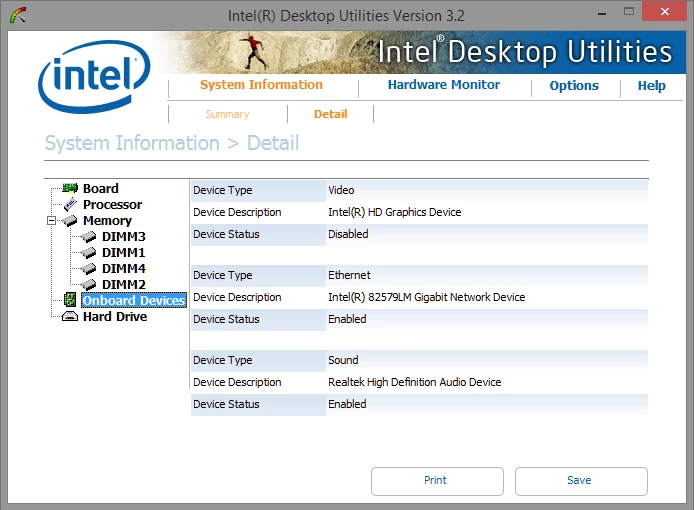Select DIMM3 in the tree
The height and width of the screenshot is (510, 694).
[123, 237]
